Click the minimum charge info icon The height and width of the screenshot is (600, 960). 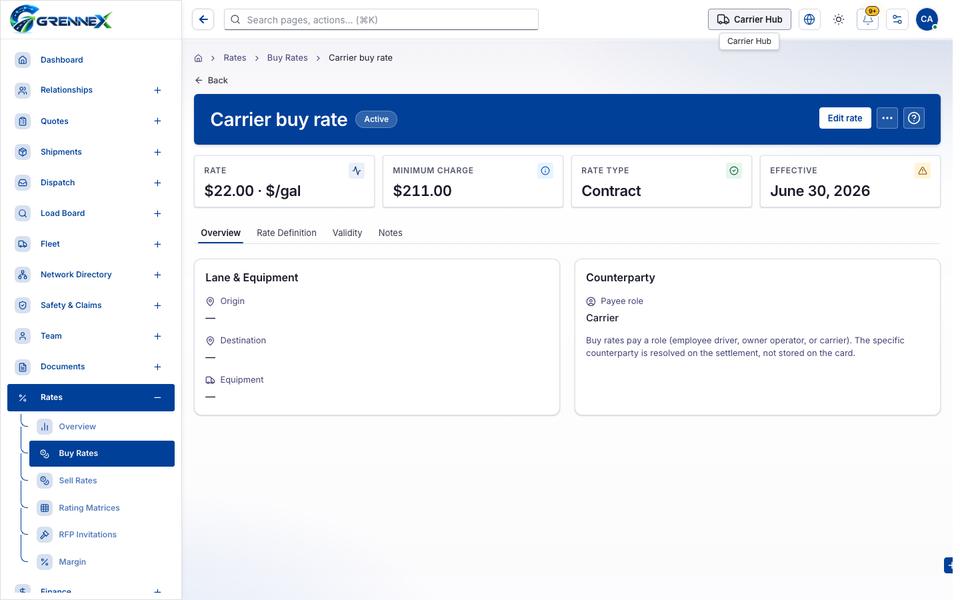click(x=545, y=171)
